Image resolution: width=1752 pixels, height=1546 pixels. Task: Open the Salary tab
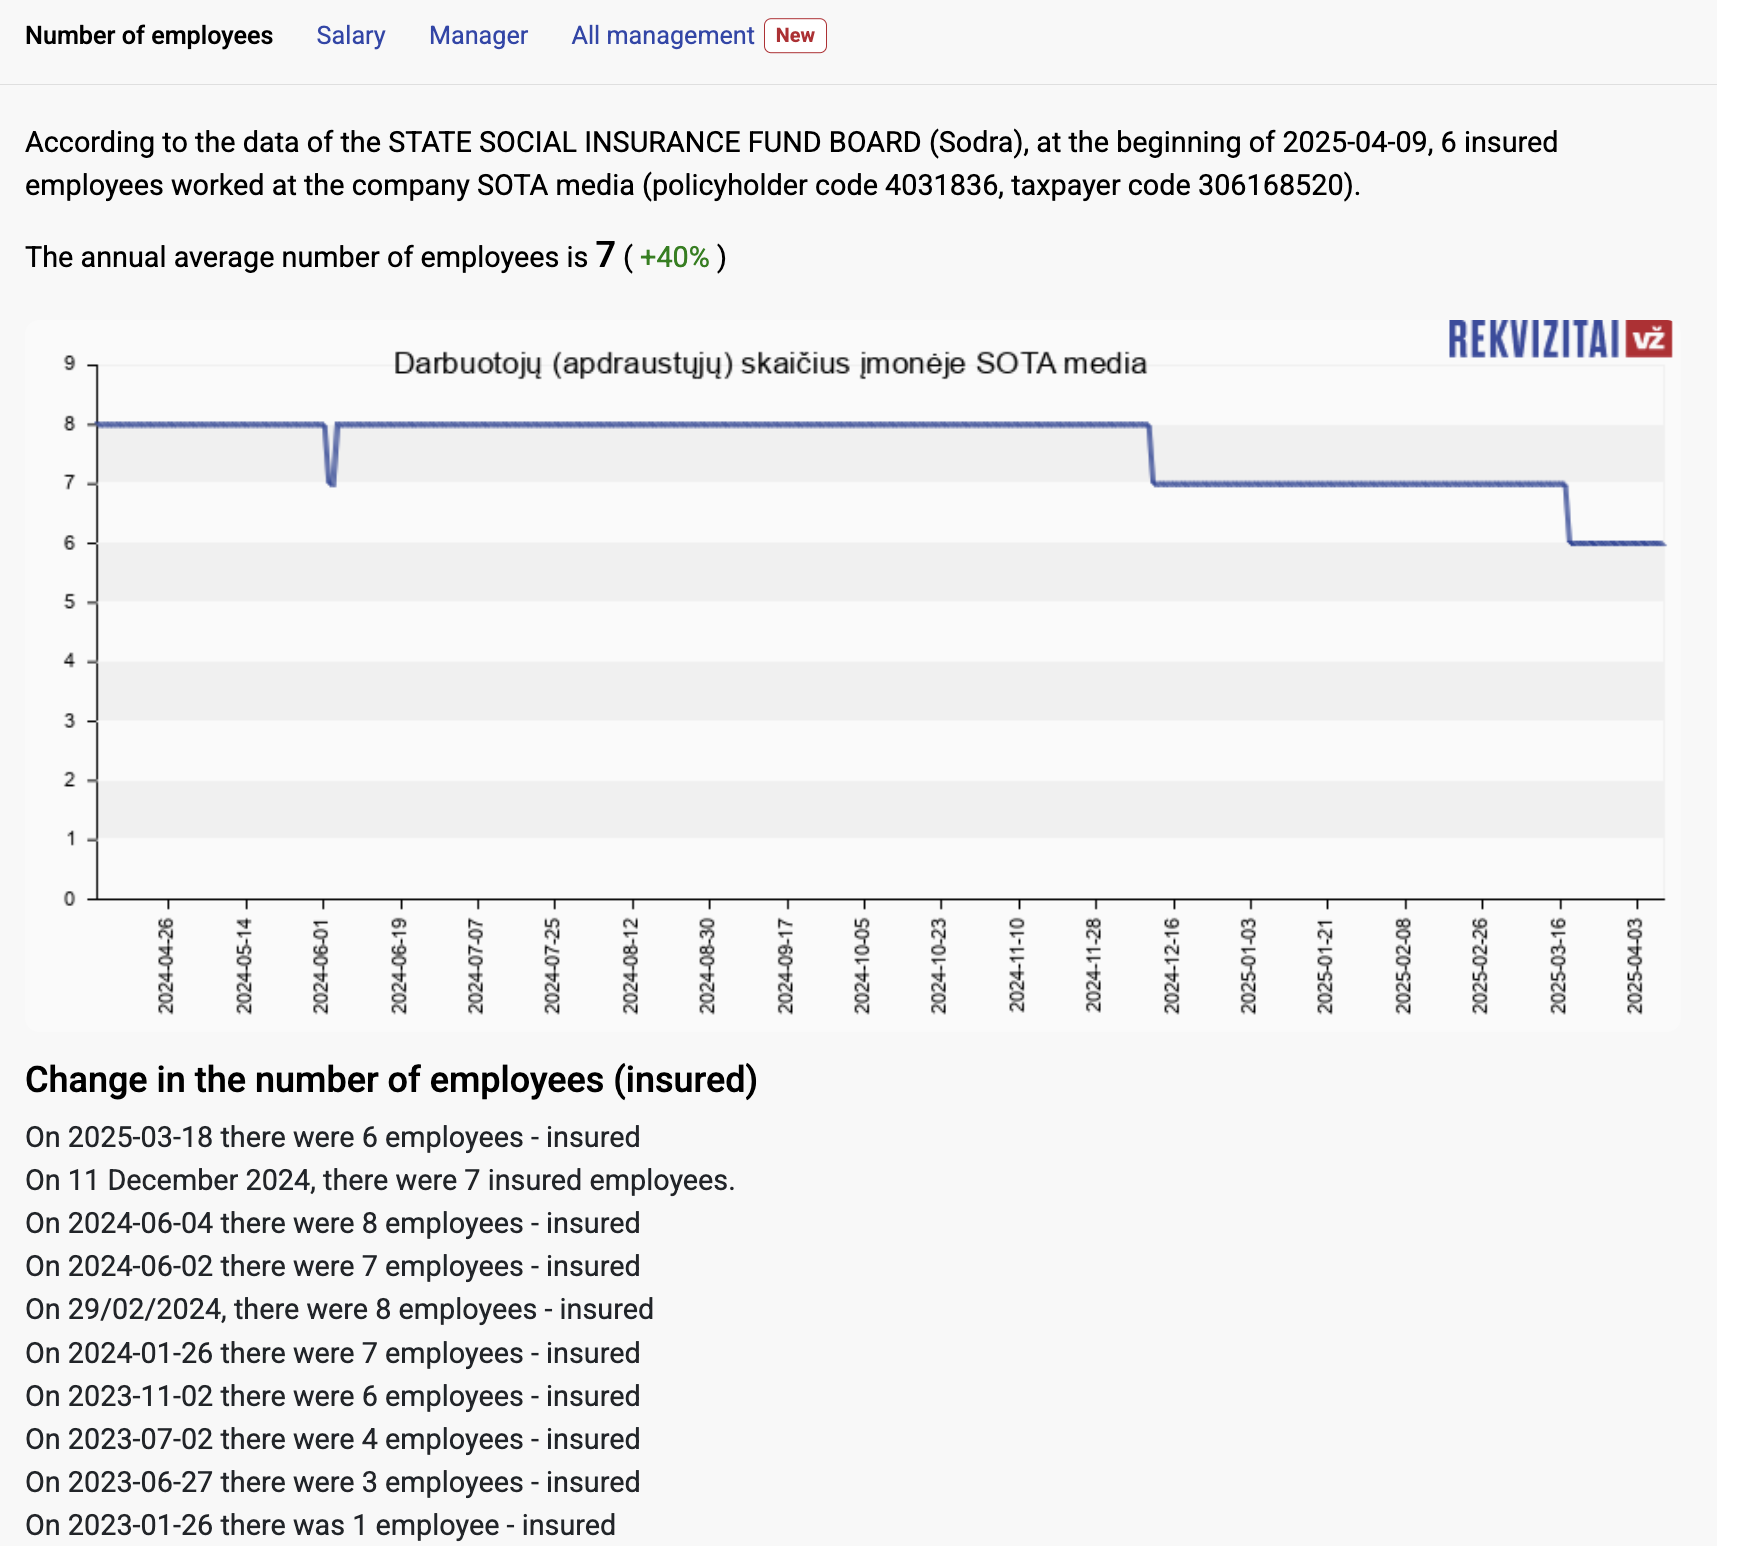[x=350, y=36]
